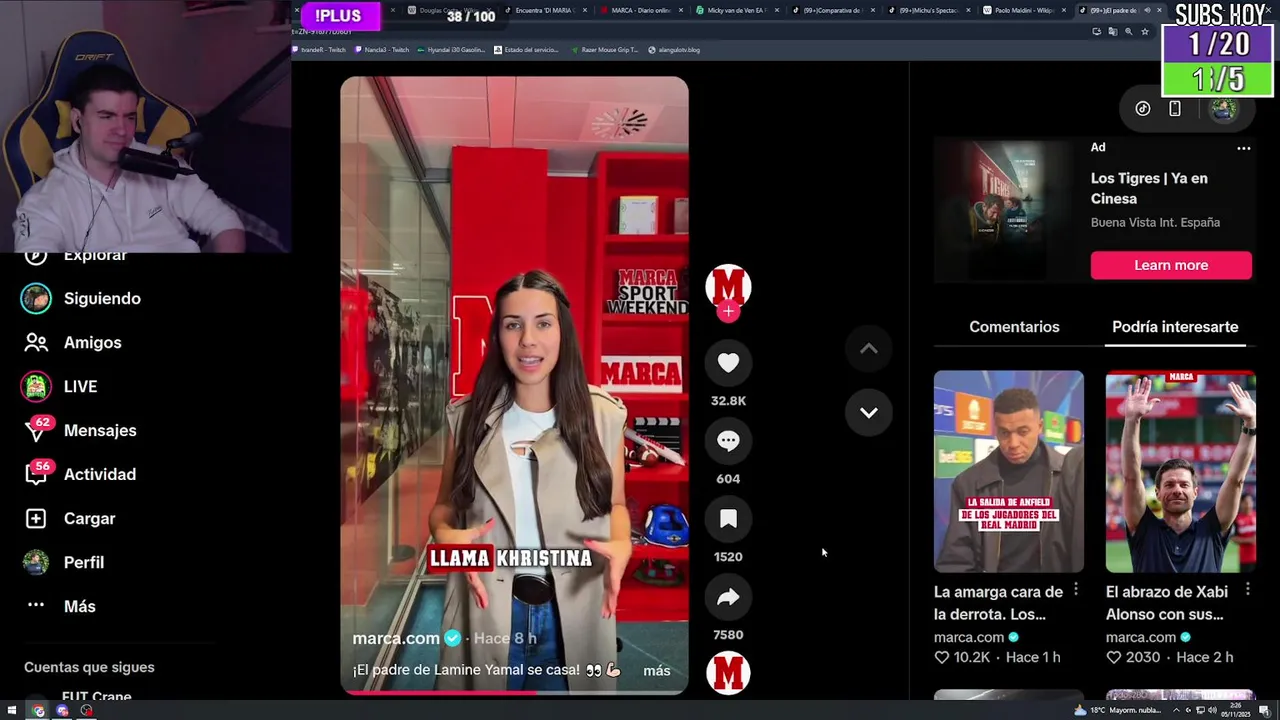
Task: Open the ad's three-dot options menu
Action: (1243, 148)
